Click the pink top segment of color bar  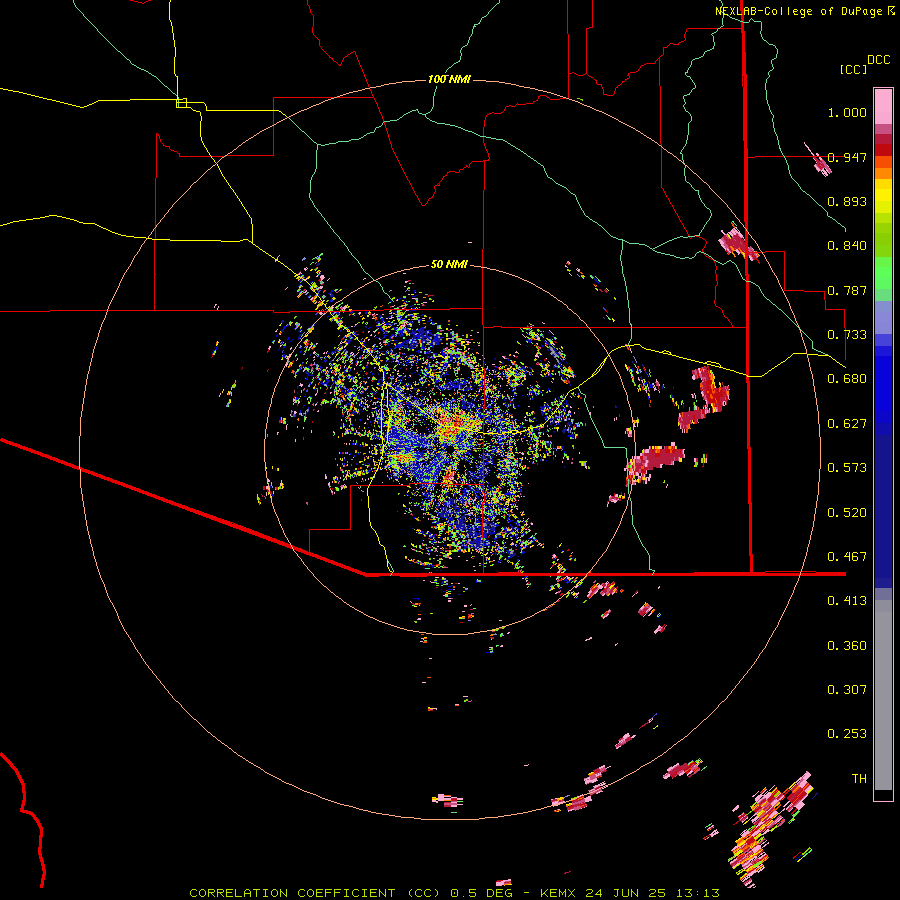coord(883,106)
